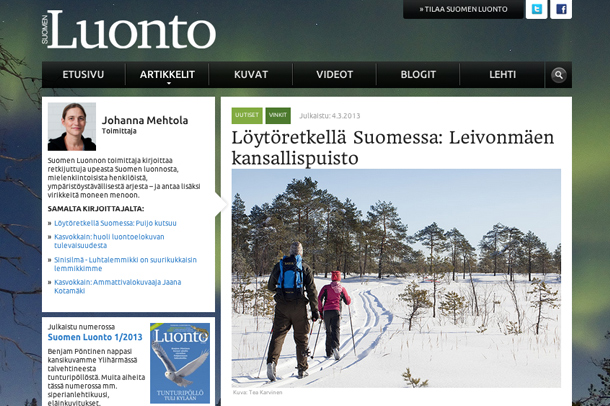Image resolution: width=610 pixels, height=406 pixels.
Task: Open the Videot section
Action: tap(335, 74)
